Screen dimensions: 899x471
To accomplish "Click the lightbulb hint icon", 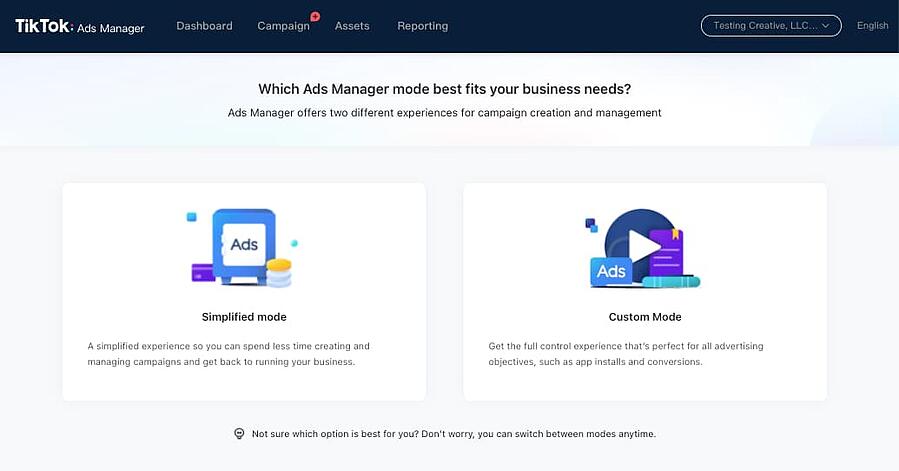I will [239, 434].
